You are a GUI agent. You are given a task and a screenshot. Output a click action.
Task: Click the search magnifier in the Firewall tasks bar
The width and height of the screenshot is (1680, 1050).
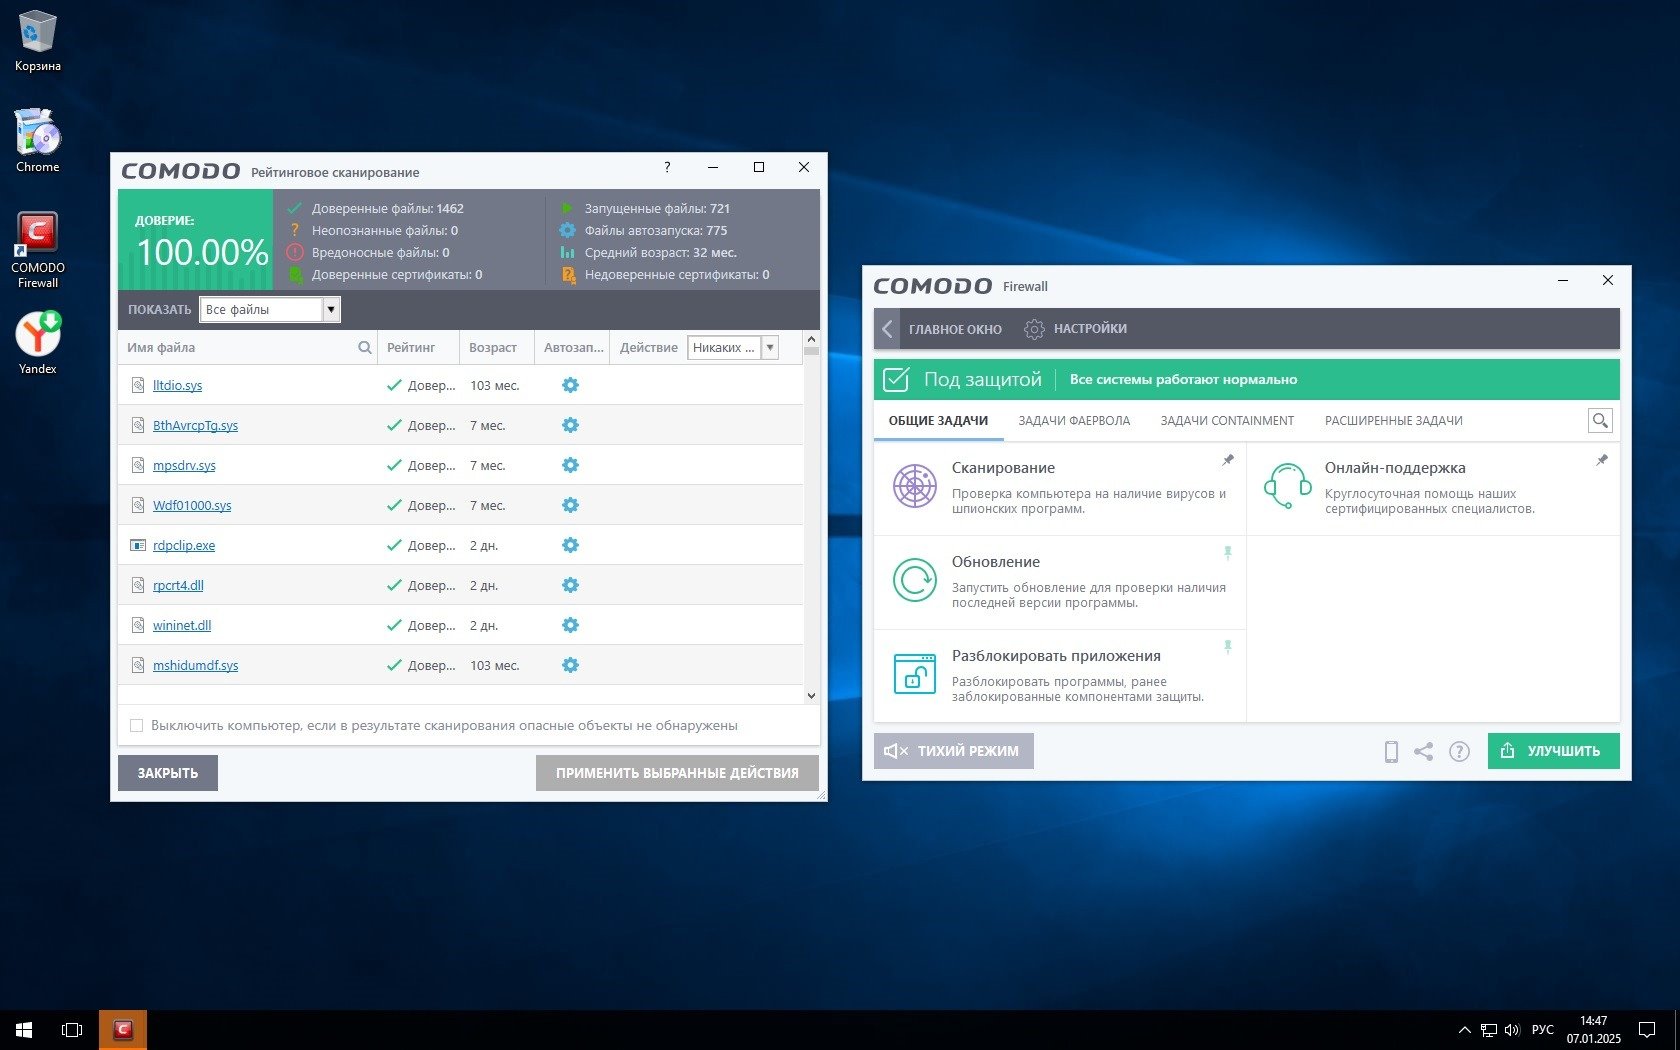tap(1600, 421)
